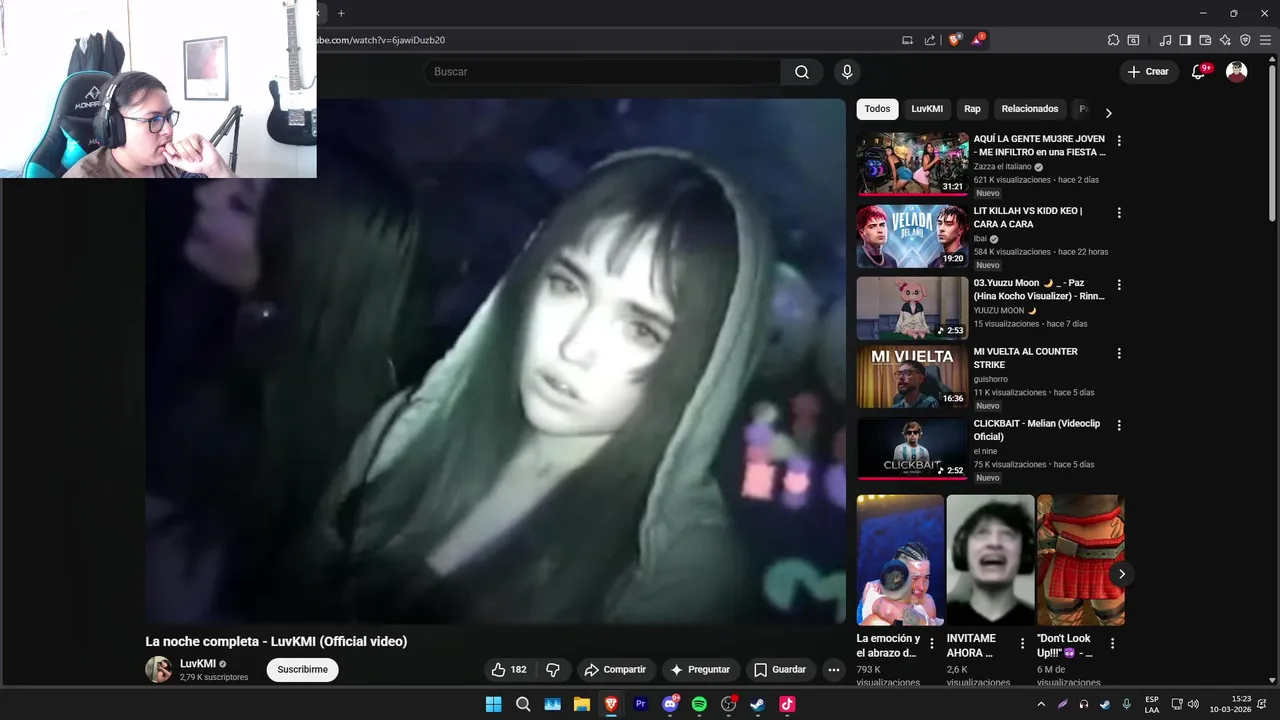Select the Relacionados filter chip

pos(1030,109)
